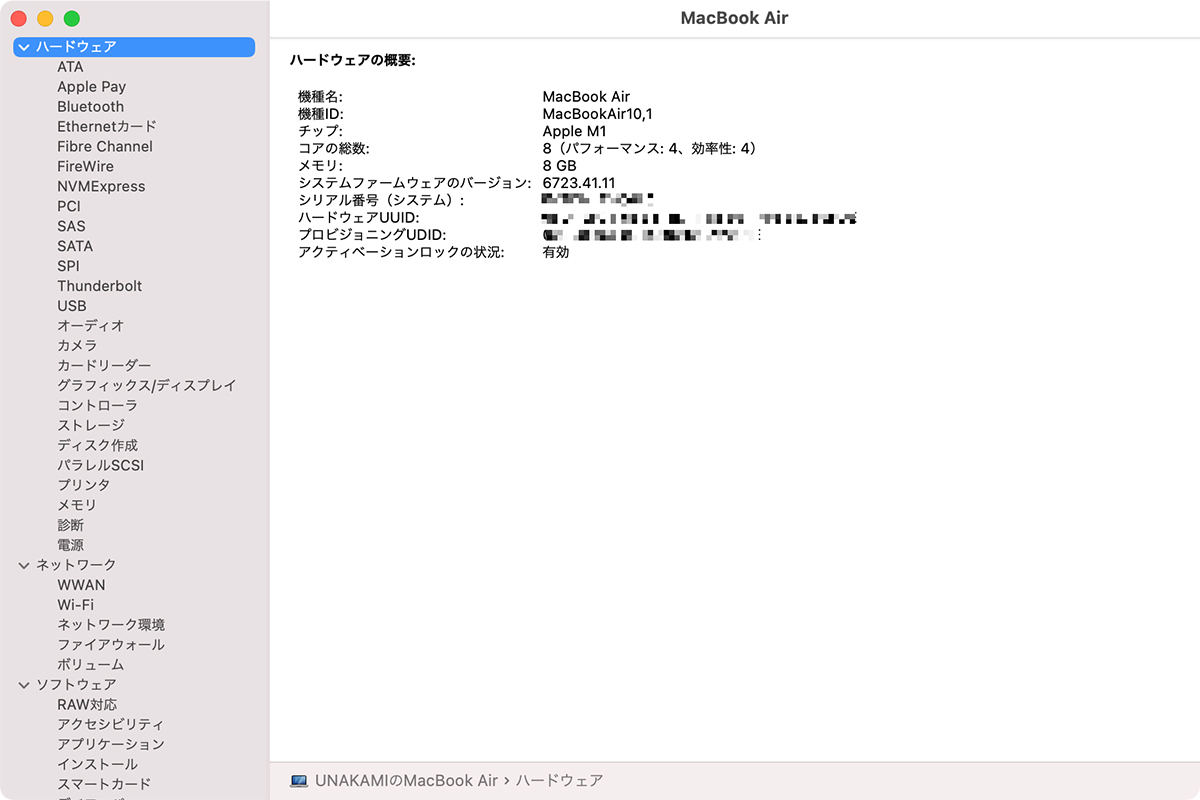Image resolution: width=1200 pixels, height=800 pixels.
Task: Select the ネットワーク category label
Action: tap(76, 565)
